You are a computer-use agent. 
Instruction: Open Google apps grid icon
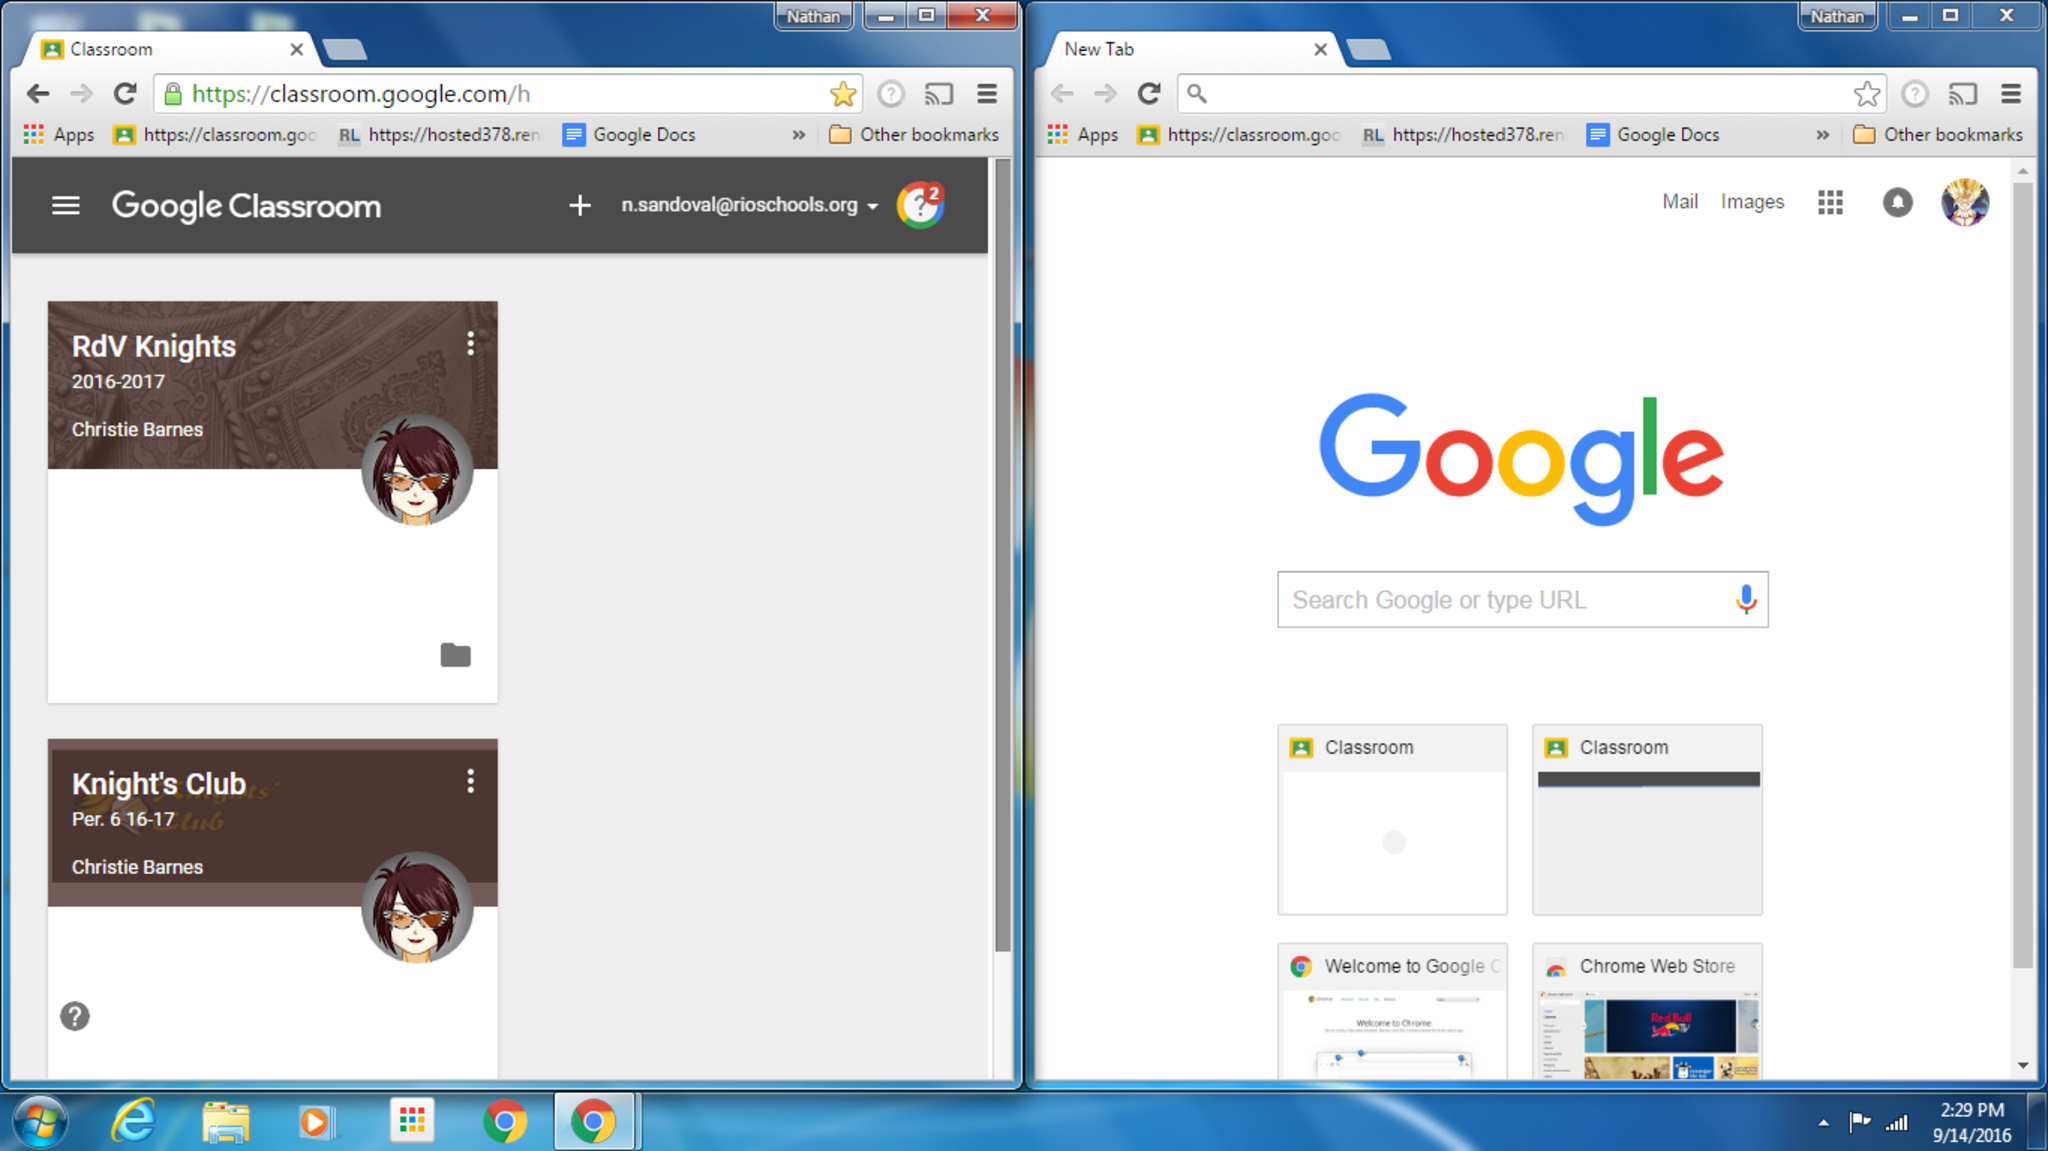click(1830, 203)
